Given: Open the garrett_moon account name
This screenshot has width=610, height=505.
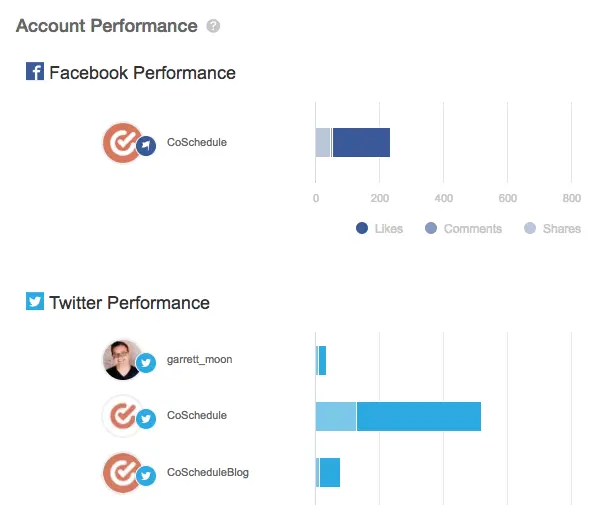Looking at the screenshot, I should [200, 359].
